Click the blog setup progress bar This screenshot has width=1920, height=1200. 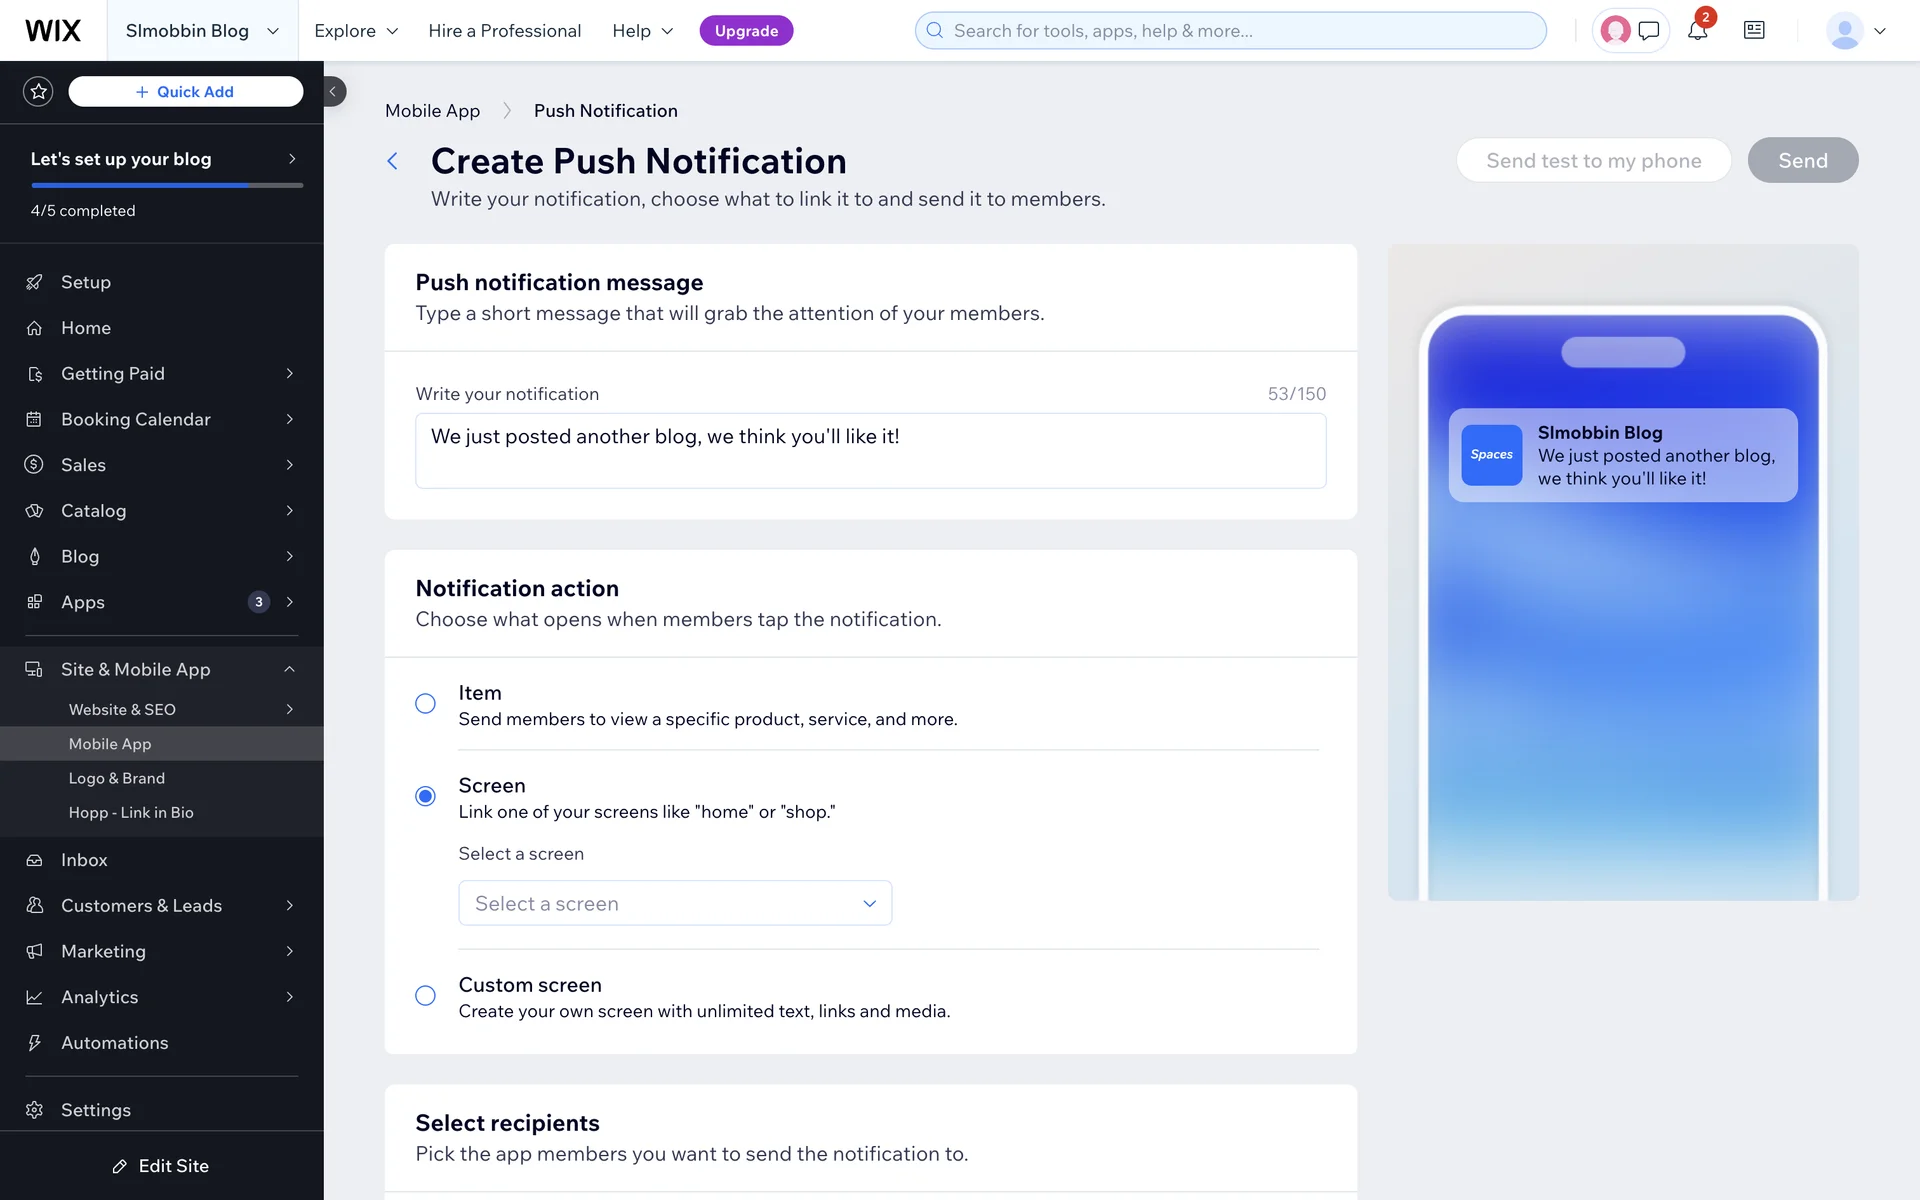pyautogui.click(x=167, y=185)
